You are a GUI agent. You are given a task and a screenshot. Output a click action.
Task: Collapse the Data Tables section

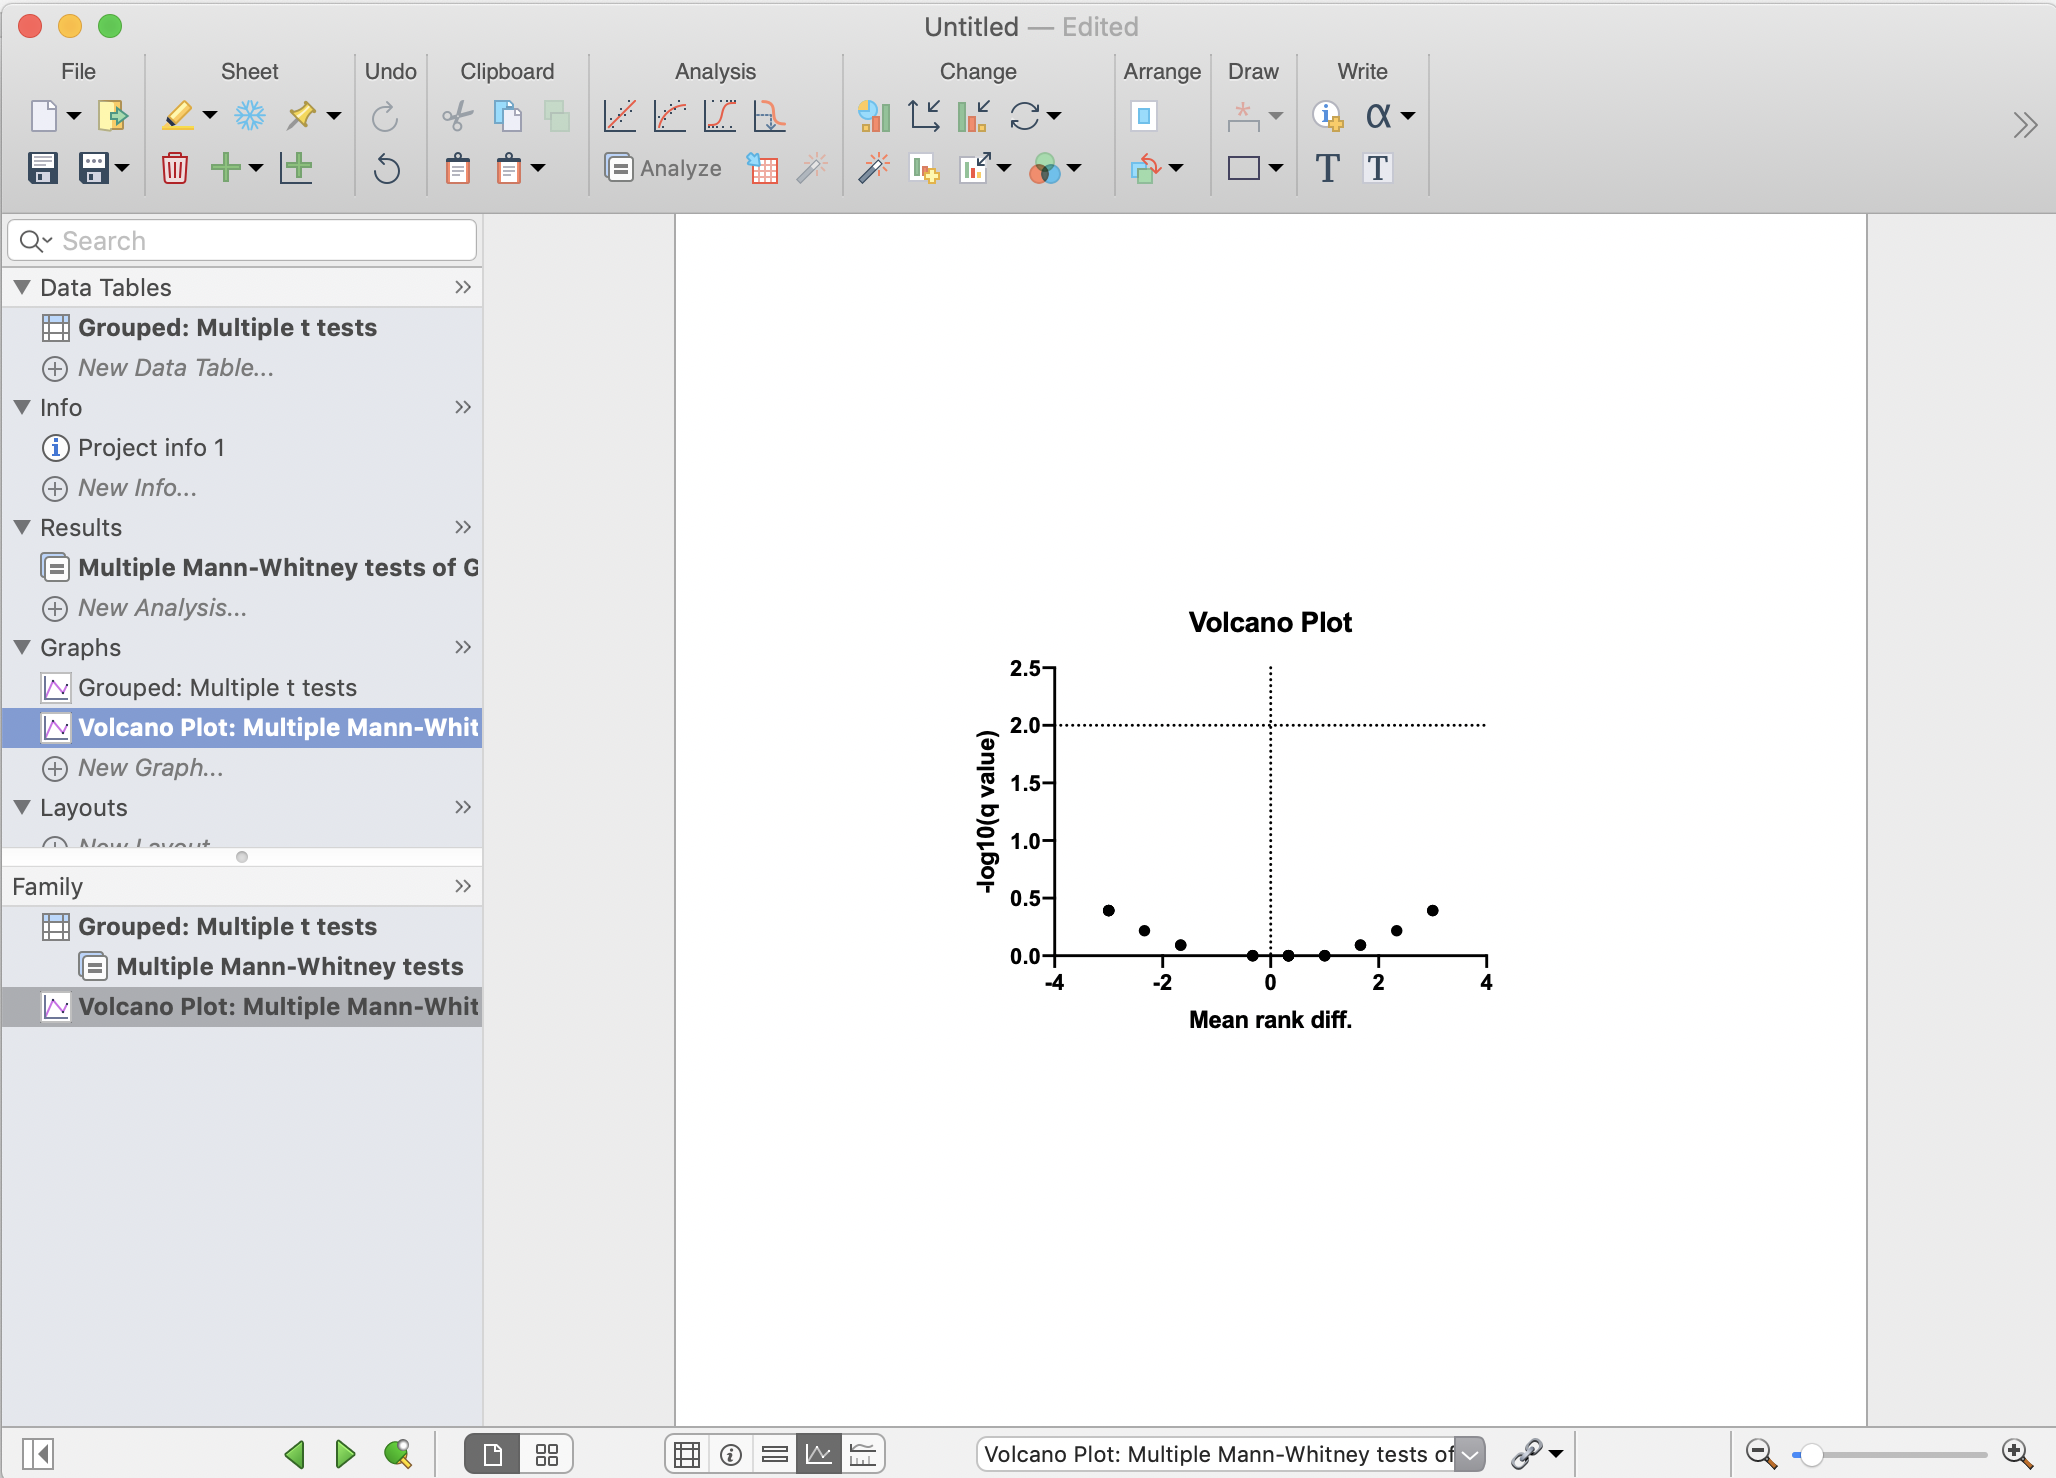pyautogui.click(x=22, y=287)
